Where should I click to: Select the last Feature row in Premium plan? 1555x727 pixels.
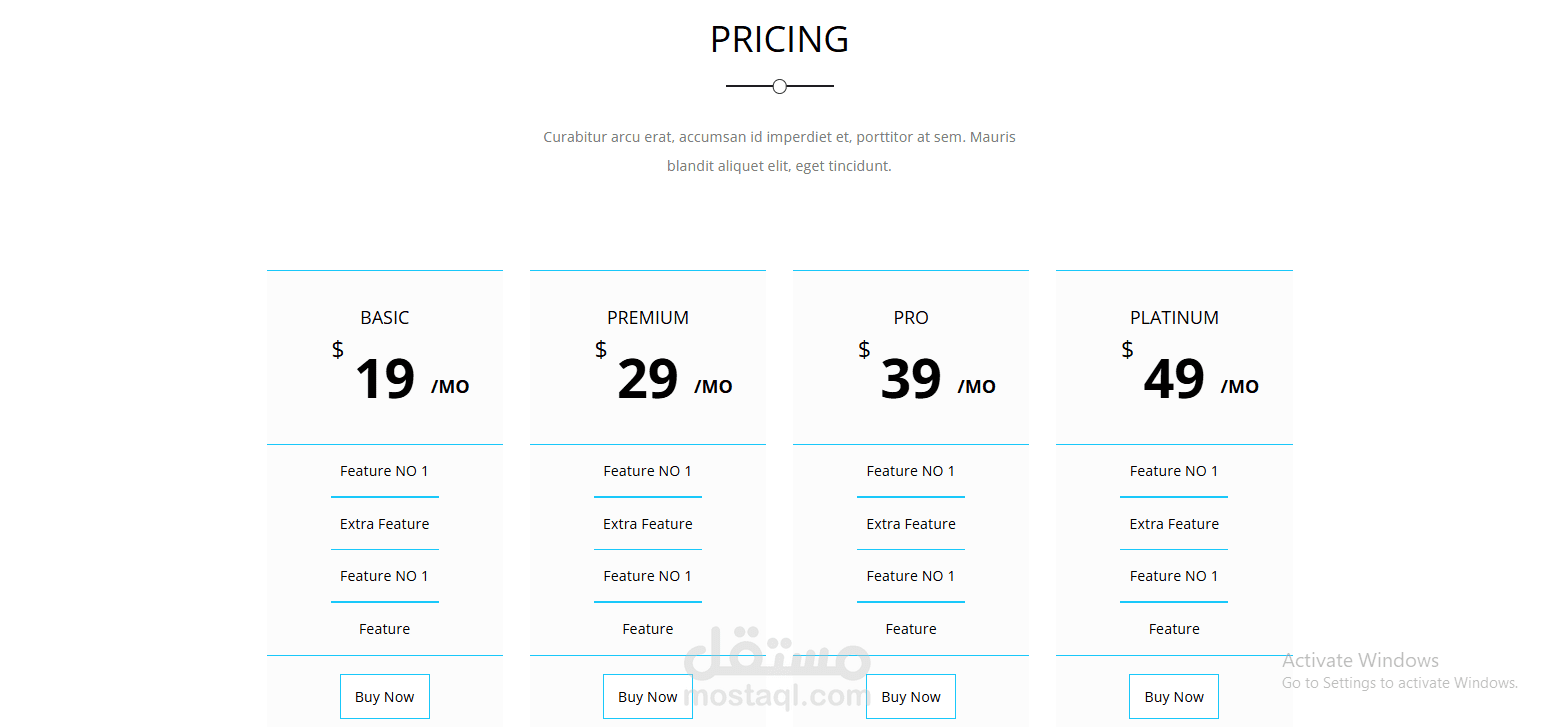click(648, 629)
